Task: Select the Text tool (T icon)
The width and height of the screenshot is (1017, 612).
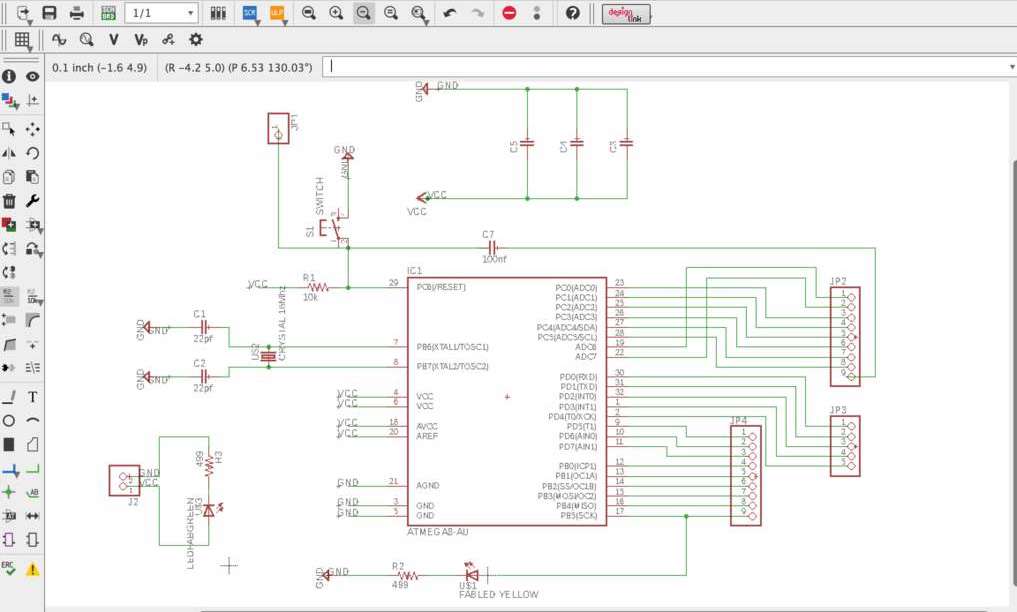Action: 32,397
